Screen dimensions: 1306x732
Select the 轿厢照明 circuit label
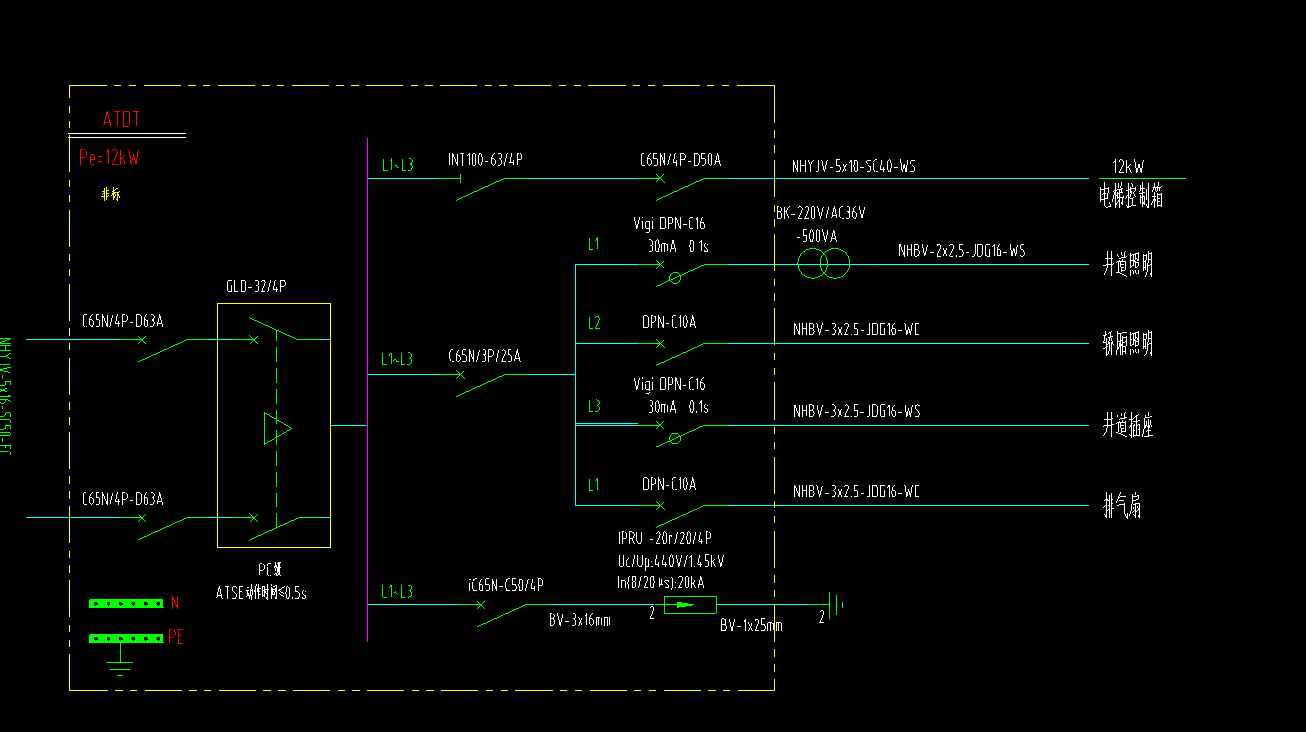(x=1128, y=344)
